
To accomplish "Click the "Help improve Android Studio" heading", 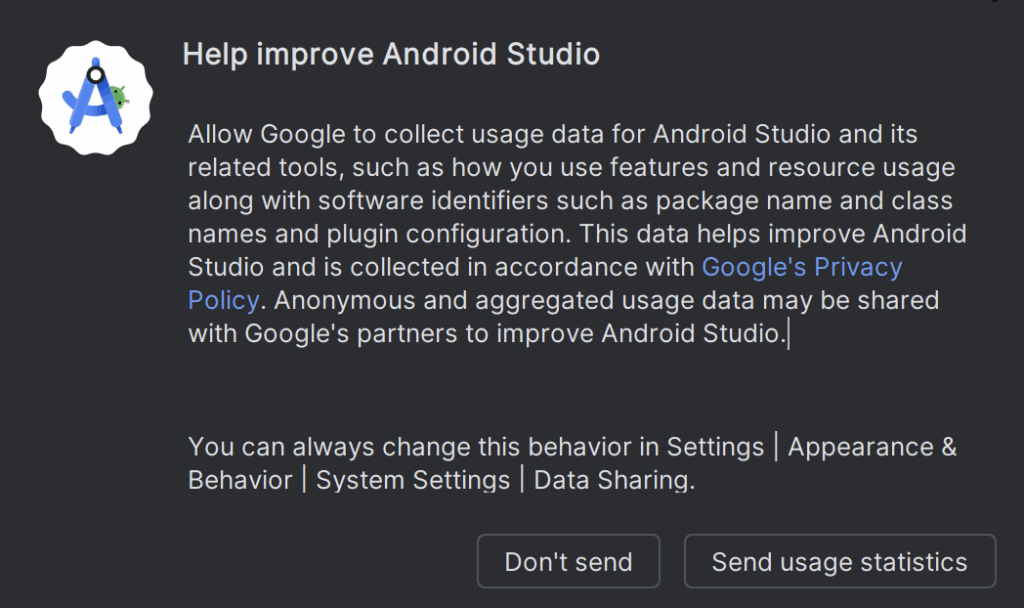I will click(391, 54).
